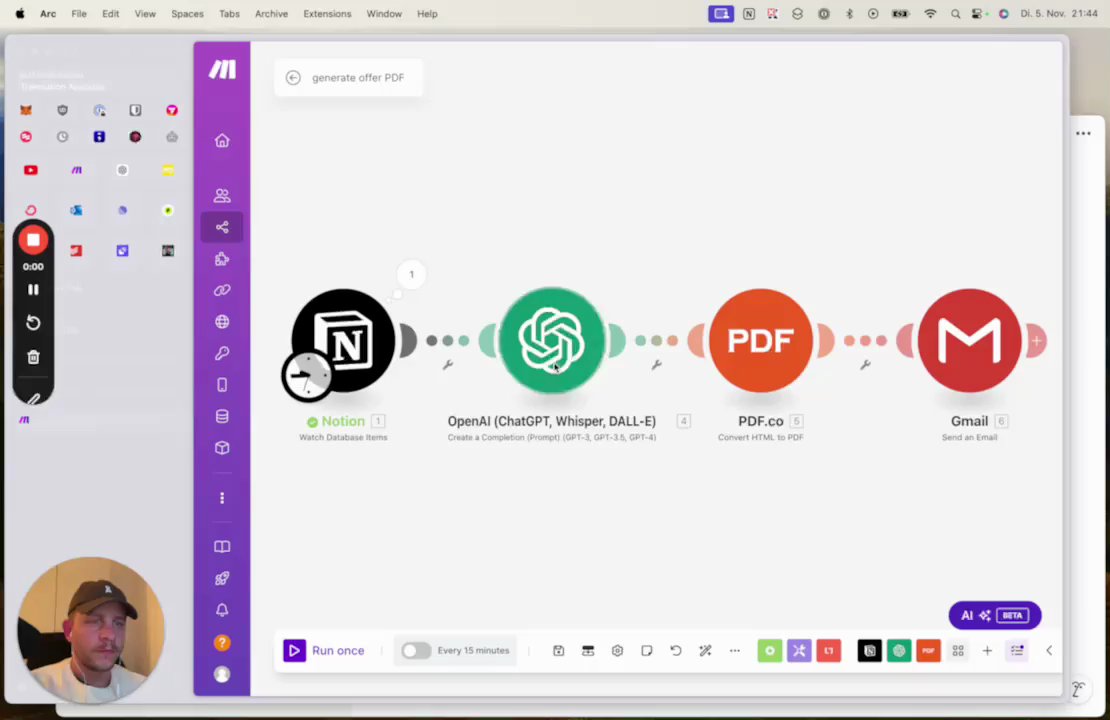Click the purple Tools icon
Screen dimensions: 1110x720
tap(799, 651)
